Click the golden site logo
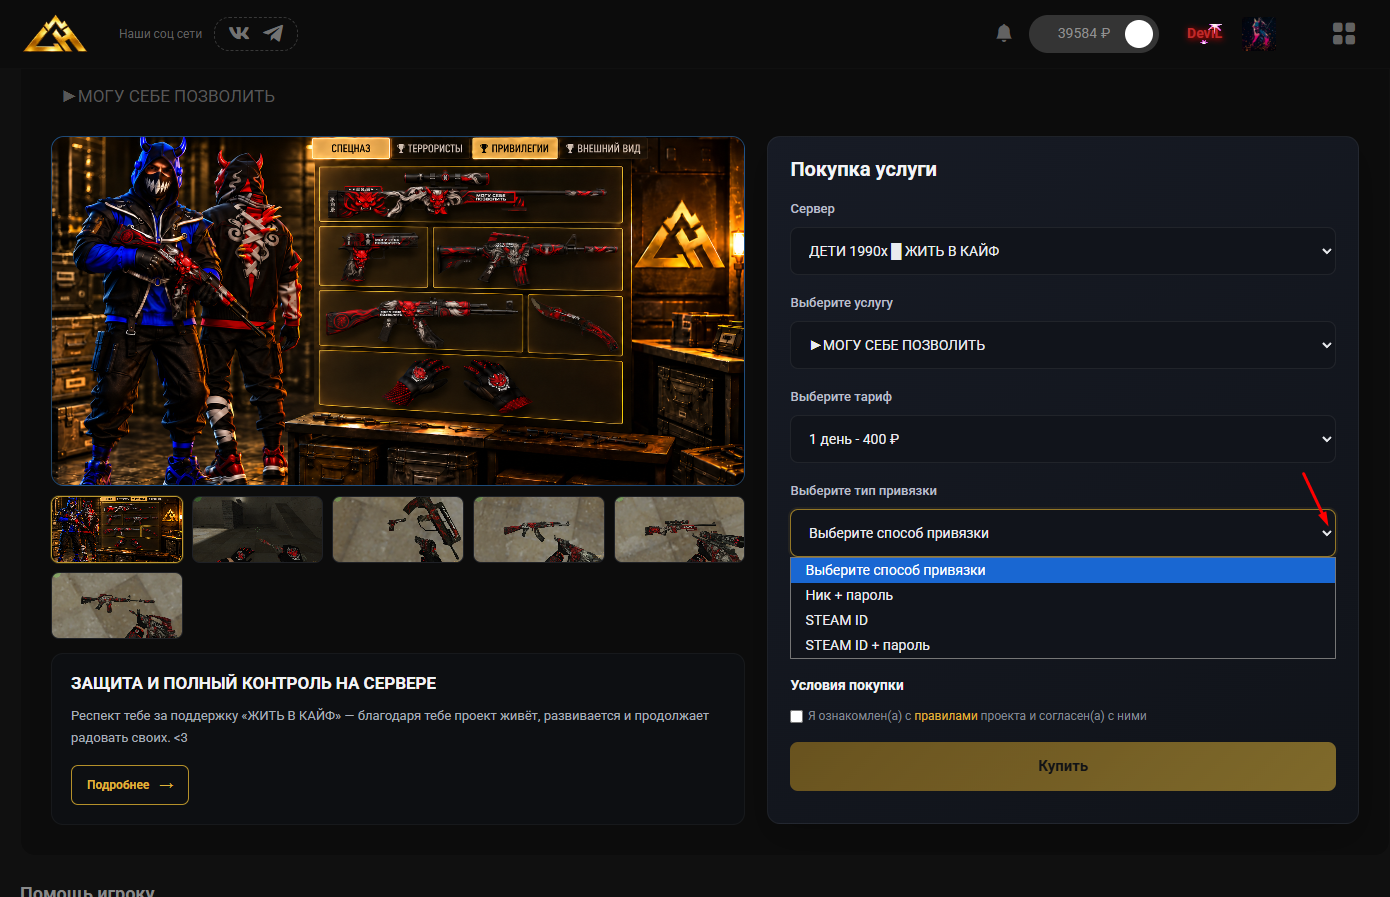 point(55,33)
